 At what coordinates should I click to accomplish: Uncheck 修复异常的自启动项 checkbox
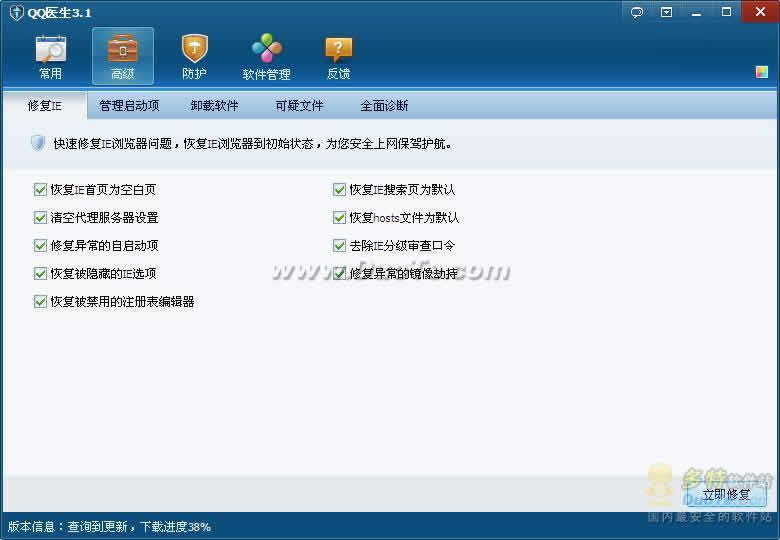[x=40, y=245]
